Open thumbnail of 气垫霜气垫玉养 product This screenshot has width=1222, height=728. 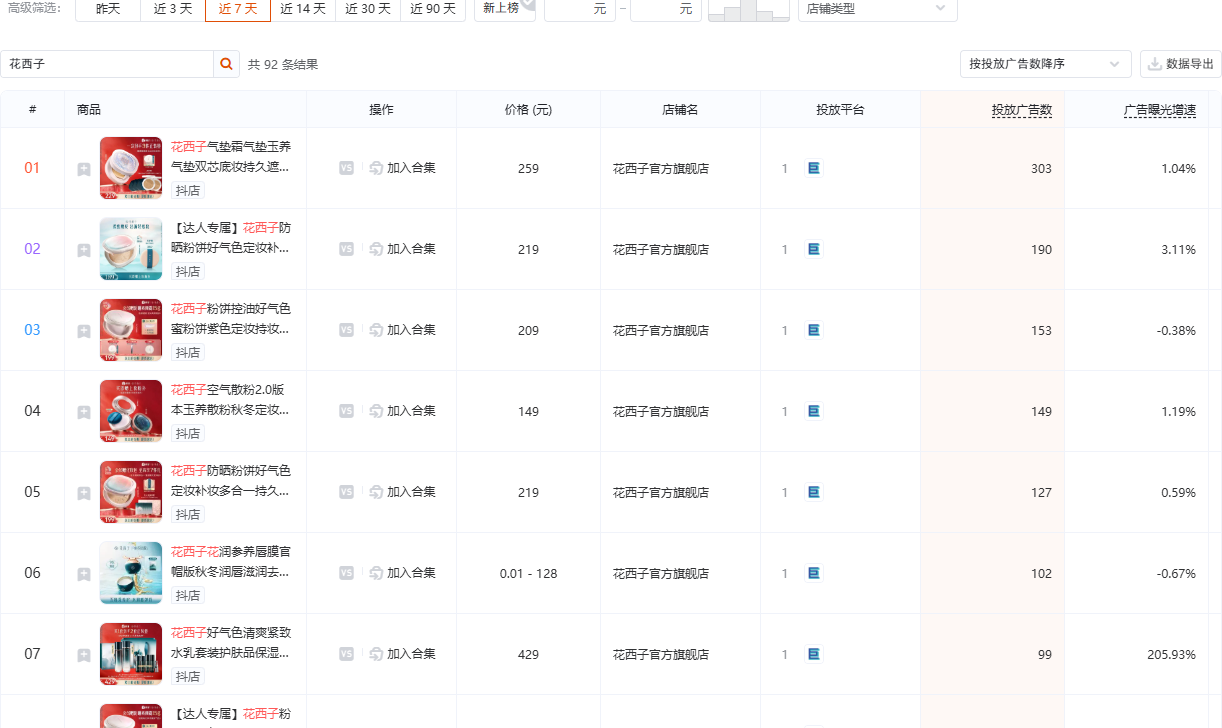coord(131,168)
